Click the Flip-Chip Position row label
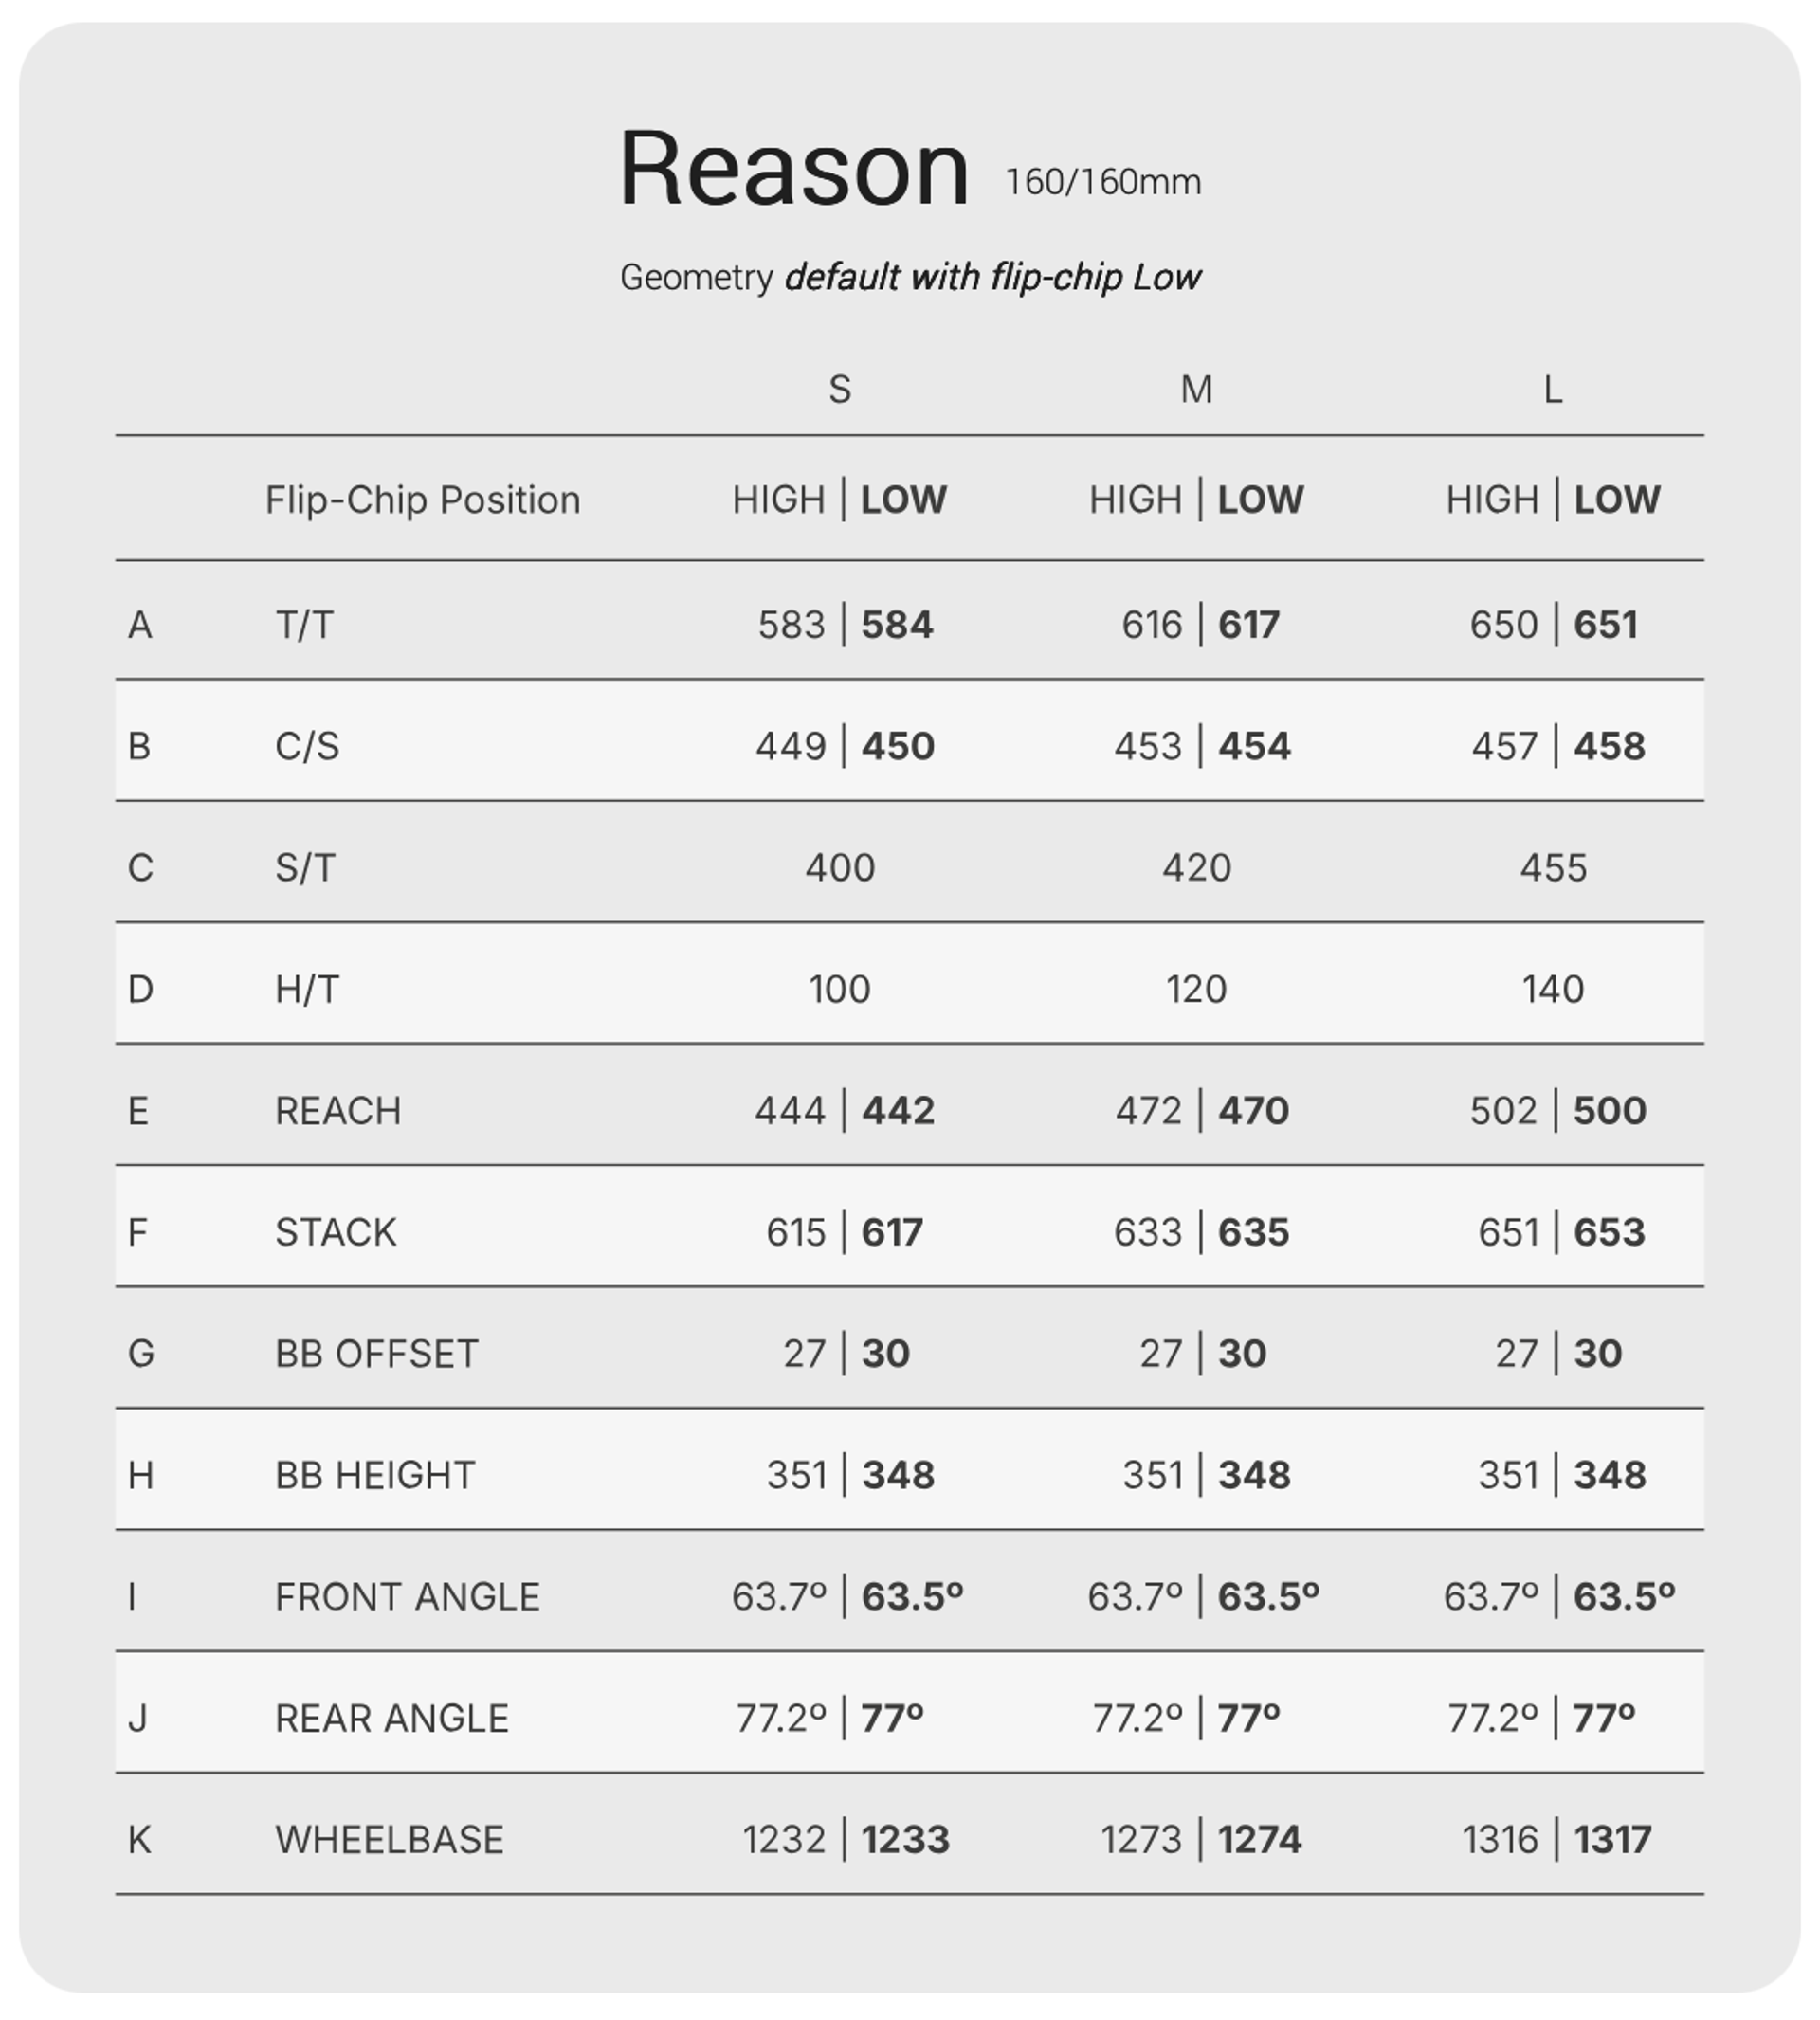Viewport: 1820px width, 2020px height. (x=422, y=500)
